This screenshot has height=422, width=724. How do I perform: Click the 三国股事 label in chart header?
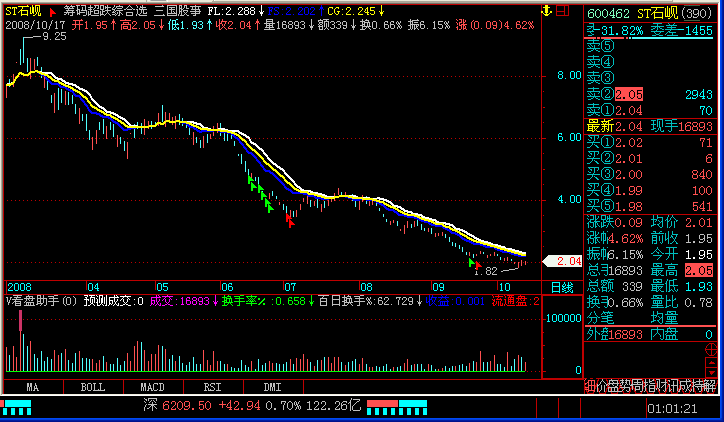[x=178, y=11]
